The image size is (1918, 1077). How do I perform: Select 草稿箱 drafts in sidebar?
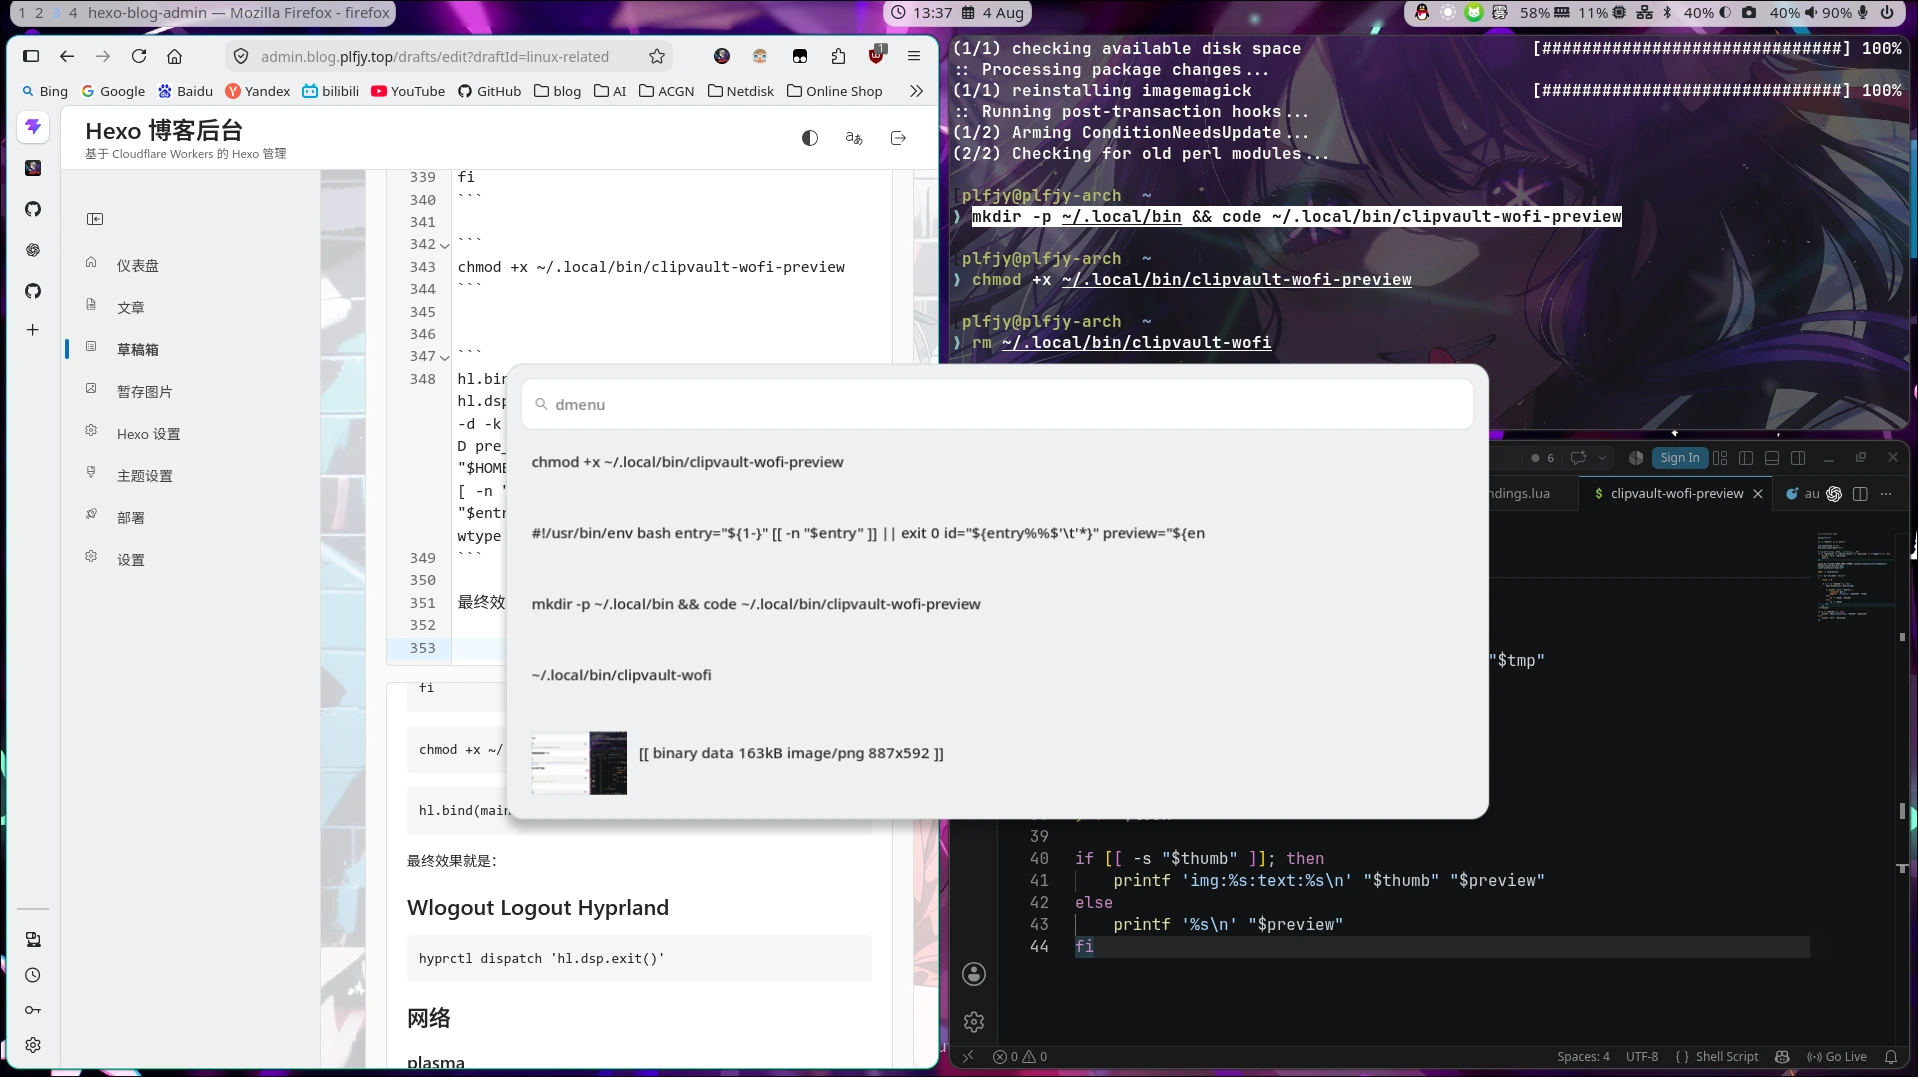click(x=138, y=349)
